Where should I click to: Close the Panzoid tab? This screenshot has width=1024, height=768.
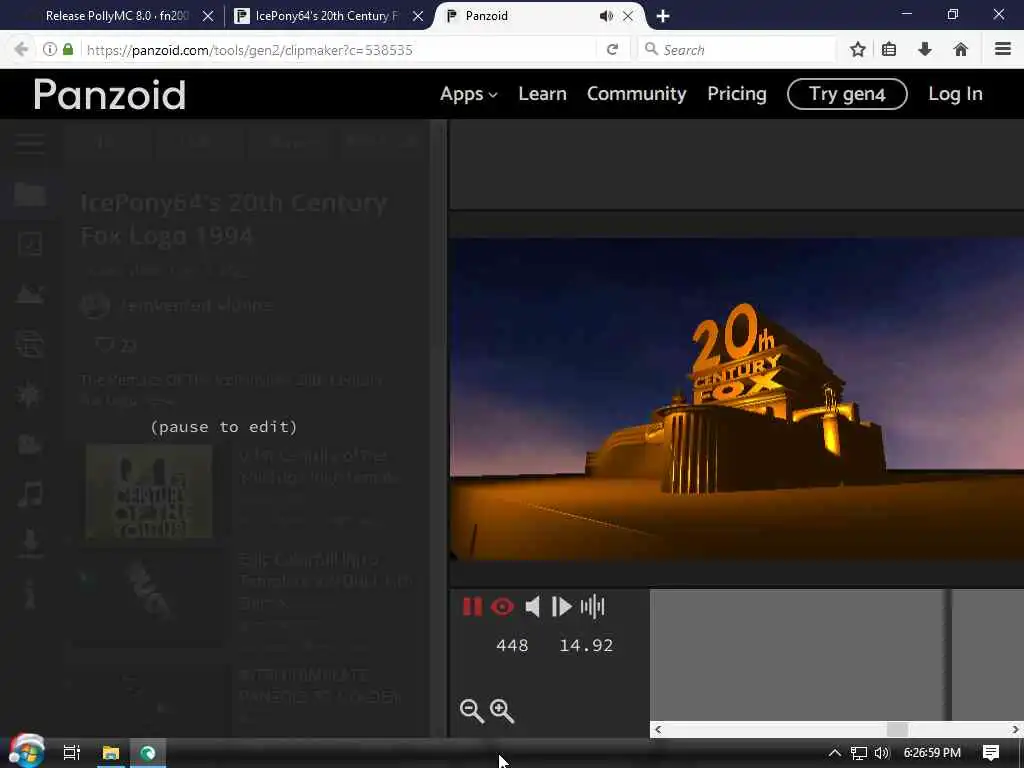click(x=628, y=16)
